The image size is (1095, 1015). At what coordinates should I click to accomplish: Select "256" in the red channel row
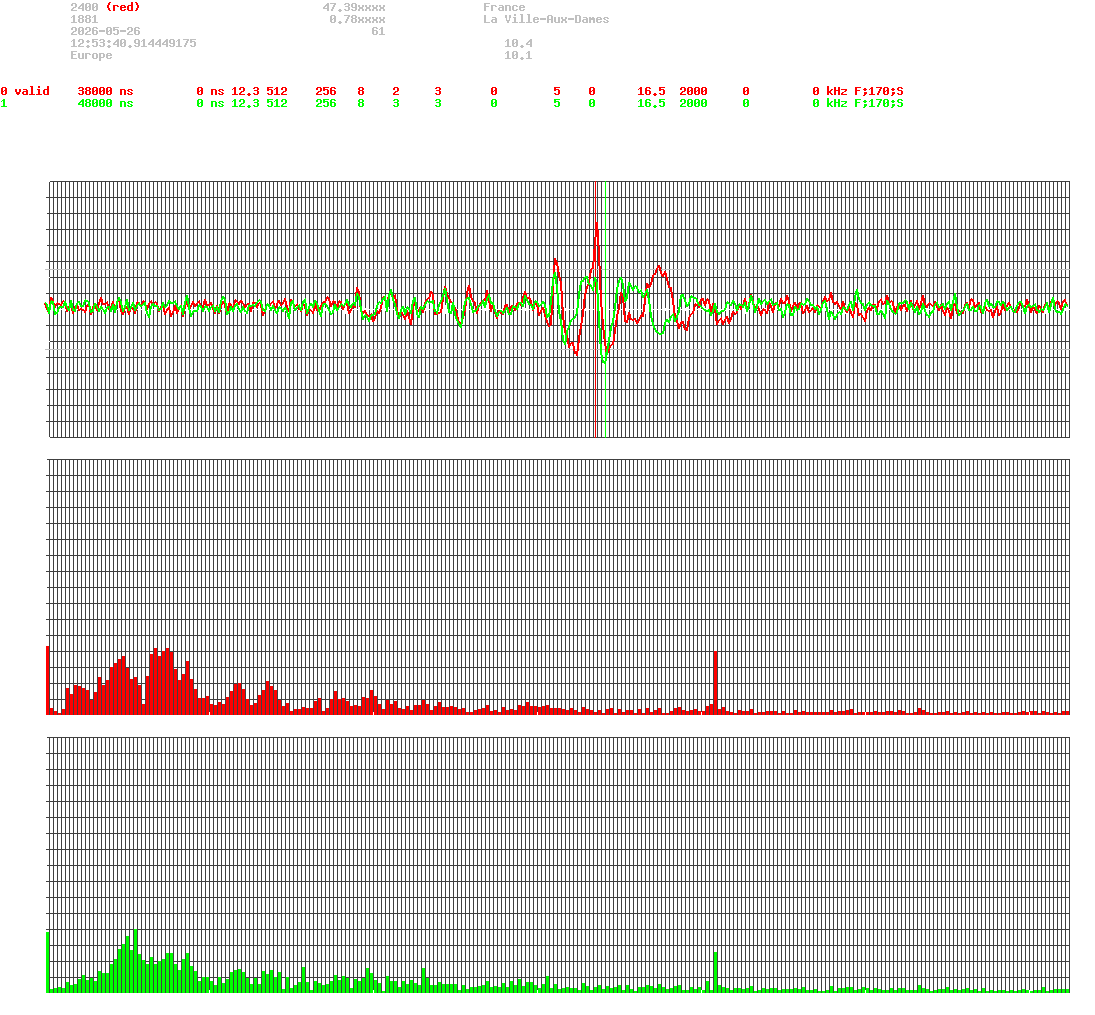click(x=326, y=92)
